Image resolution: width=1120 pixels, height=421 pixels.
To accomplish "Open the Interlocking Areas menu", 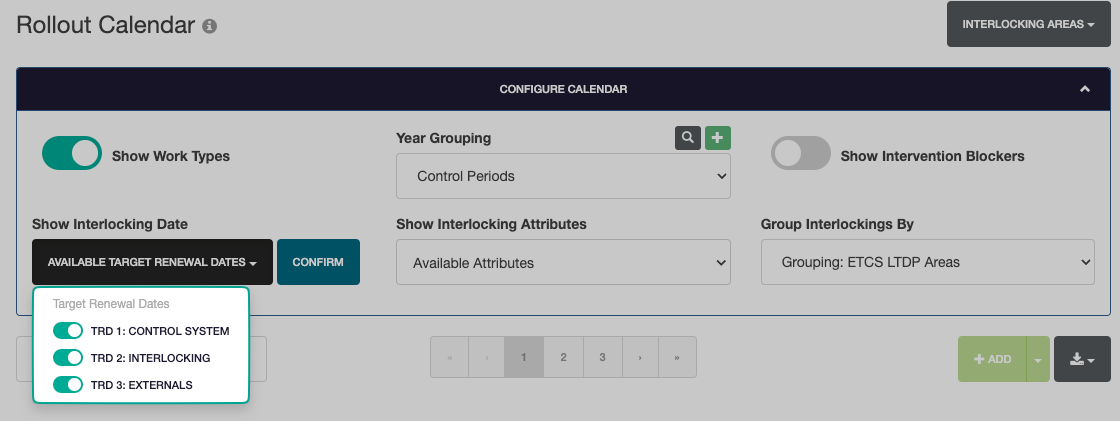I will [1028, 24].
